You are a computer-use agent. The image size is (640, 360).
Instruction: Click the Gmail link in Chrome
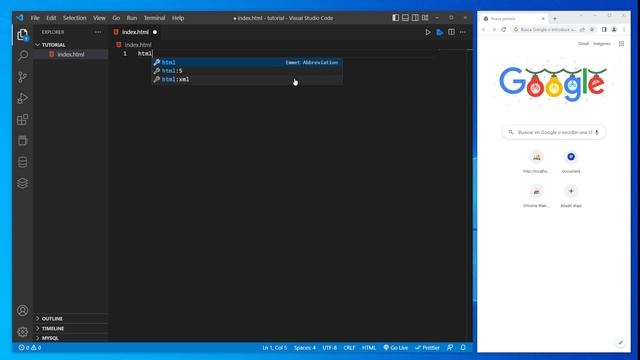(583, 44)
